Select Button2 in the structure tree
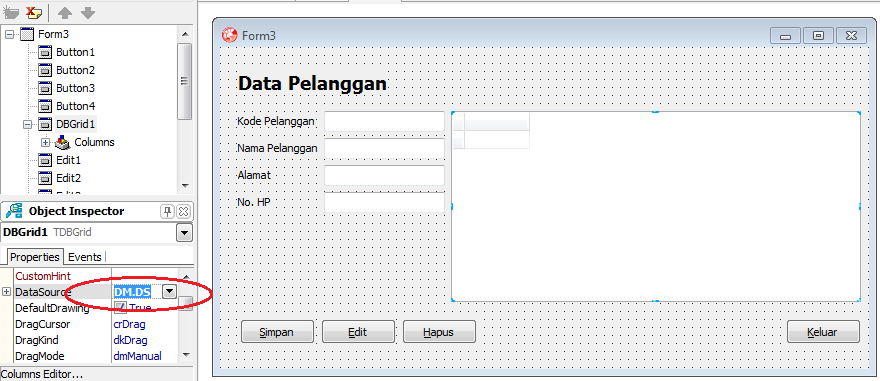This screenshot has width=880, height=381. pos(75,70)
